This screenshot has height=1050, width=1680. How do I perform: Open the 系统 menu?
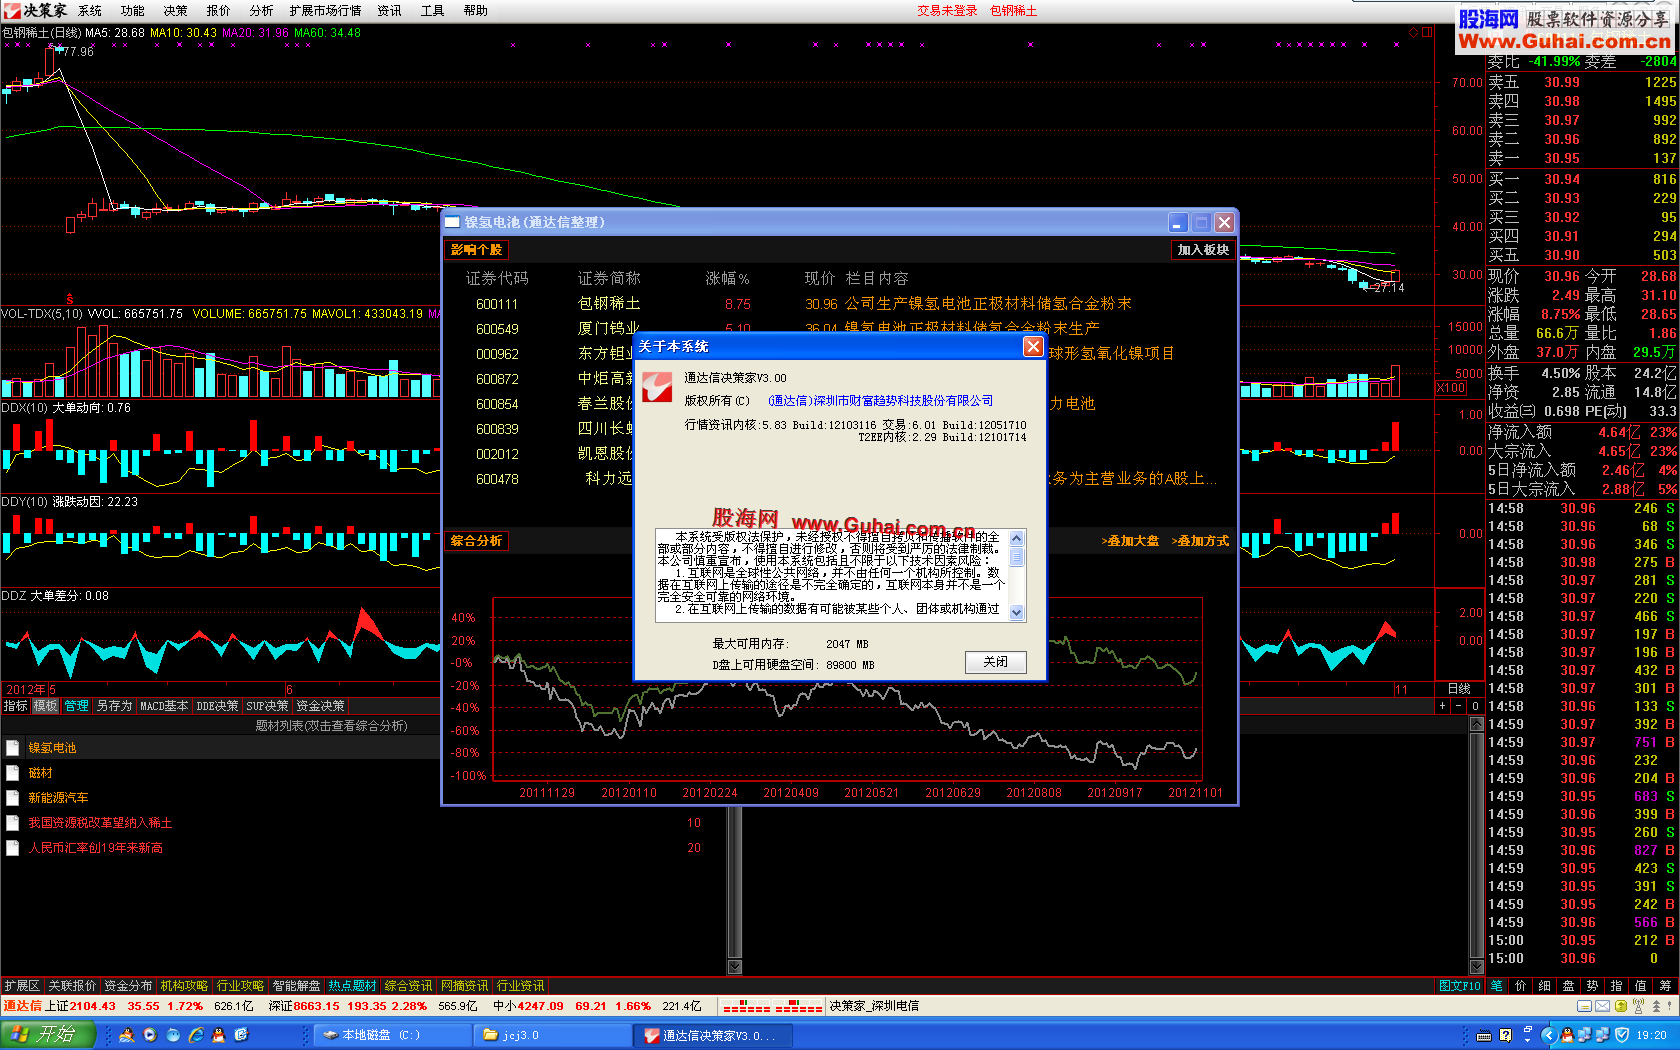(90, 11)
